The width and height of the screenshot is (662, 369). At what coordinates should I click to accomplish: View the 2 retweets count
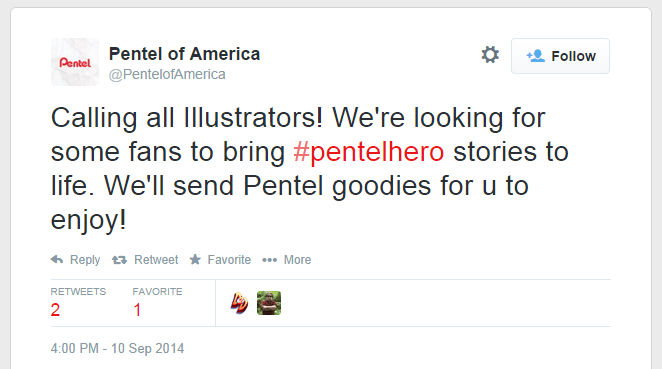click(x=55, y=310)
